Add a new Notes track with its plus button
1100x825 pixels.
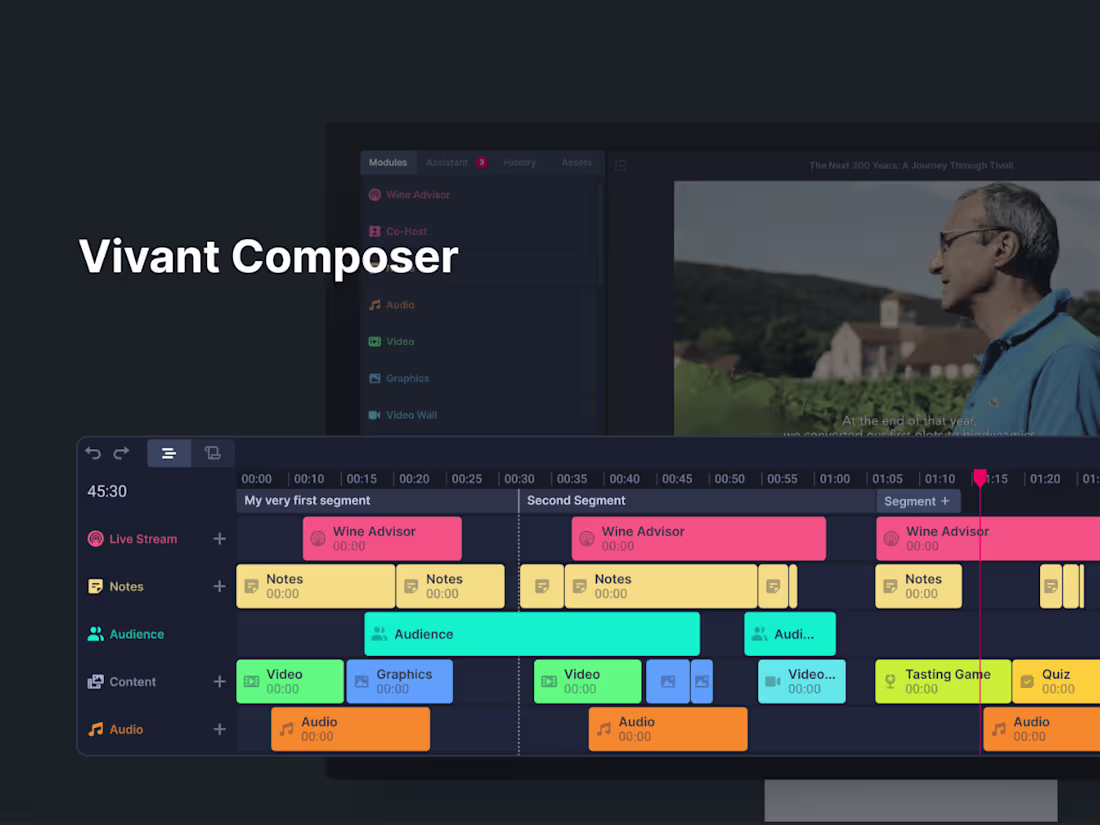click(x=219, y=586)
